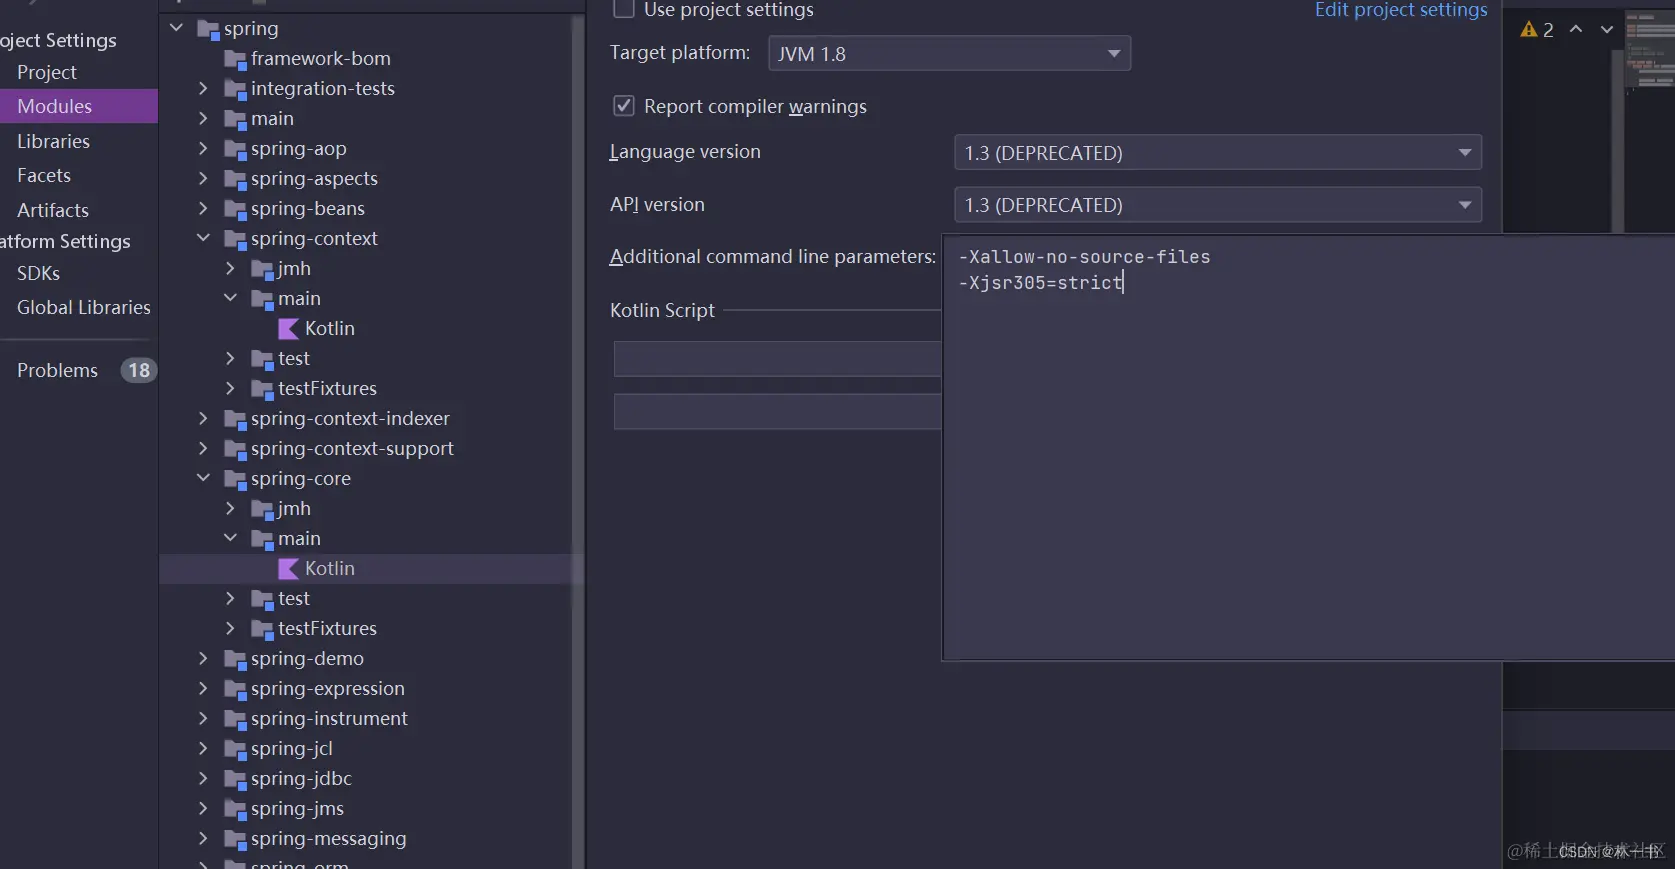Click the spring-context module folder icon
This screenshot has width=1675, height=869.
[x=235, y=239]
